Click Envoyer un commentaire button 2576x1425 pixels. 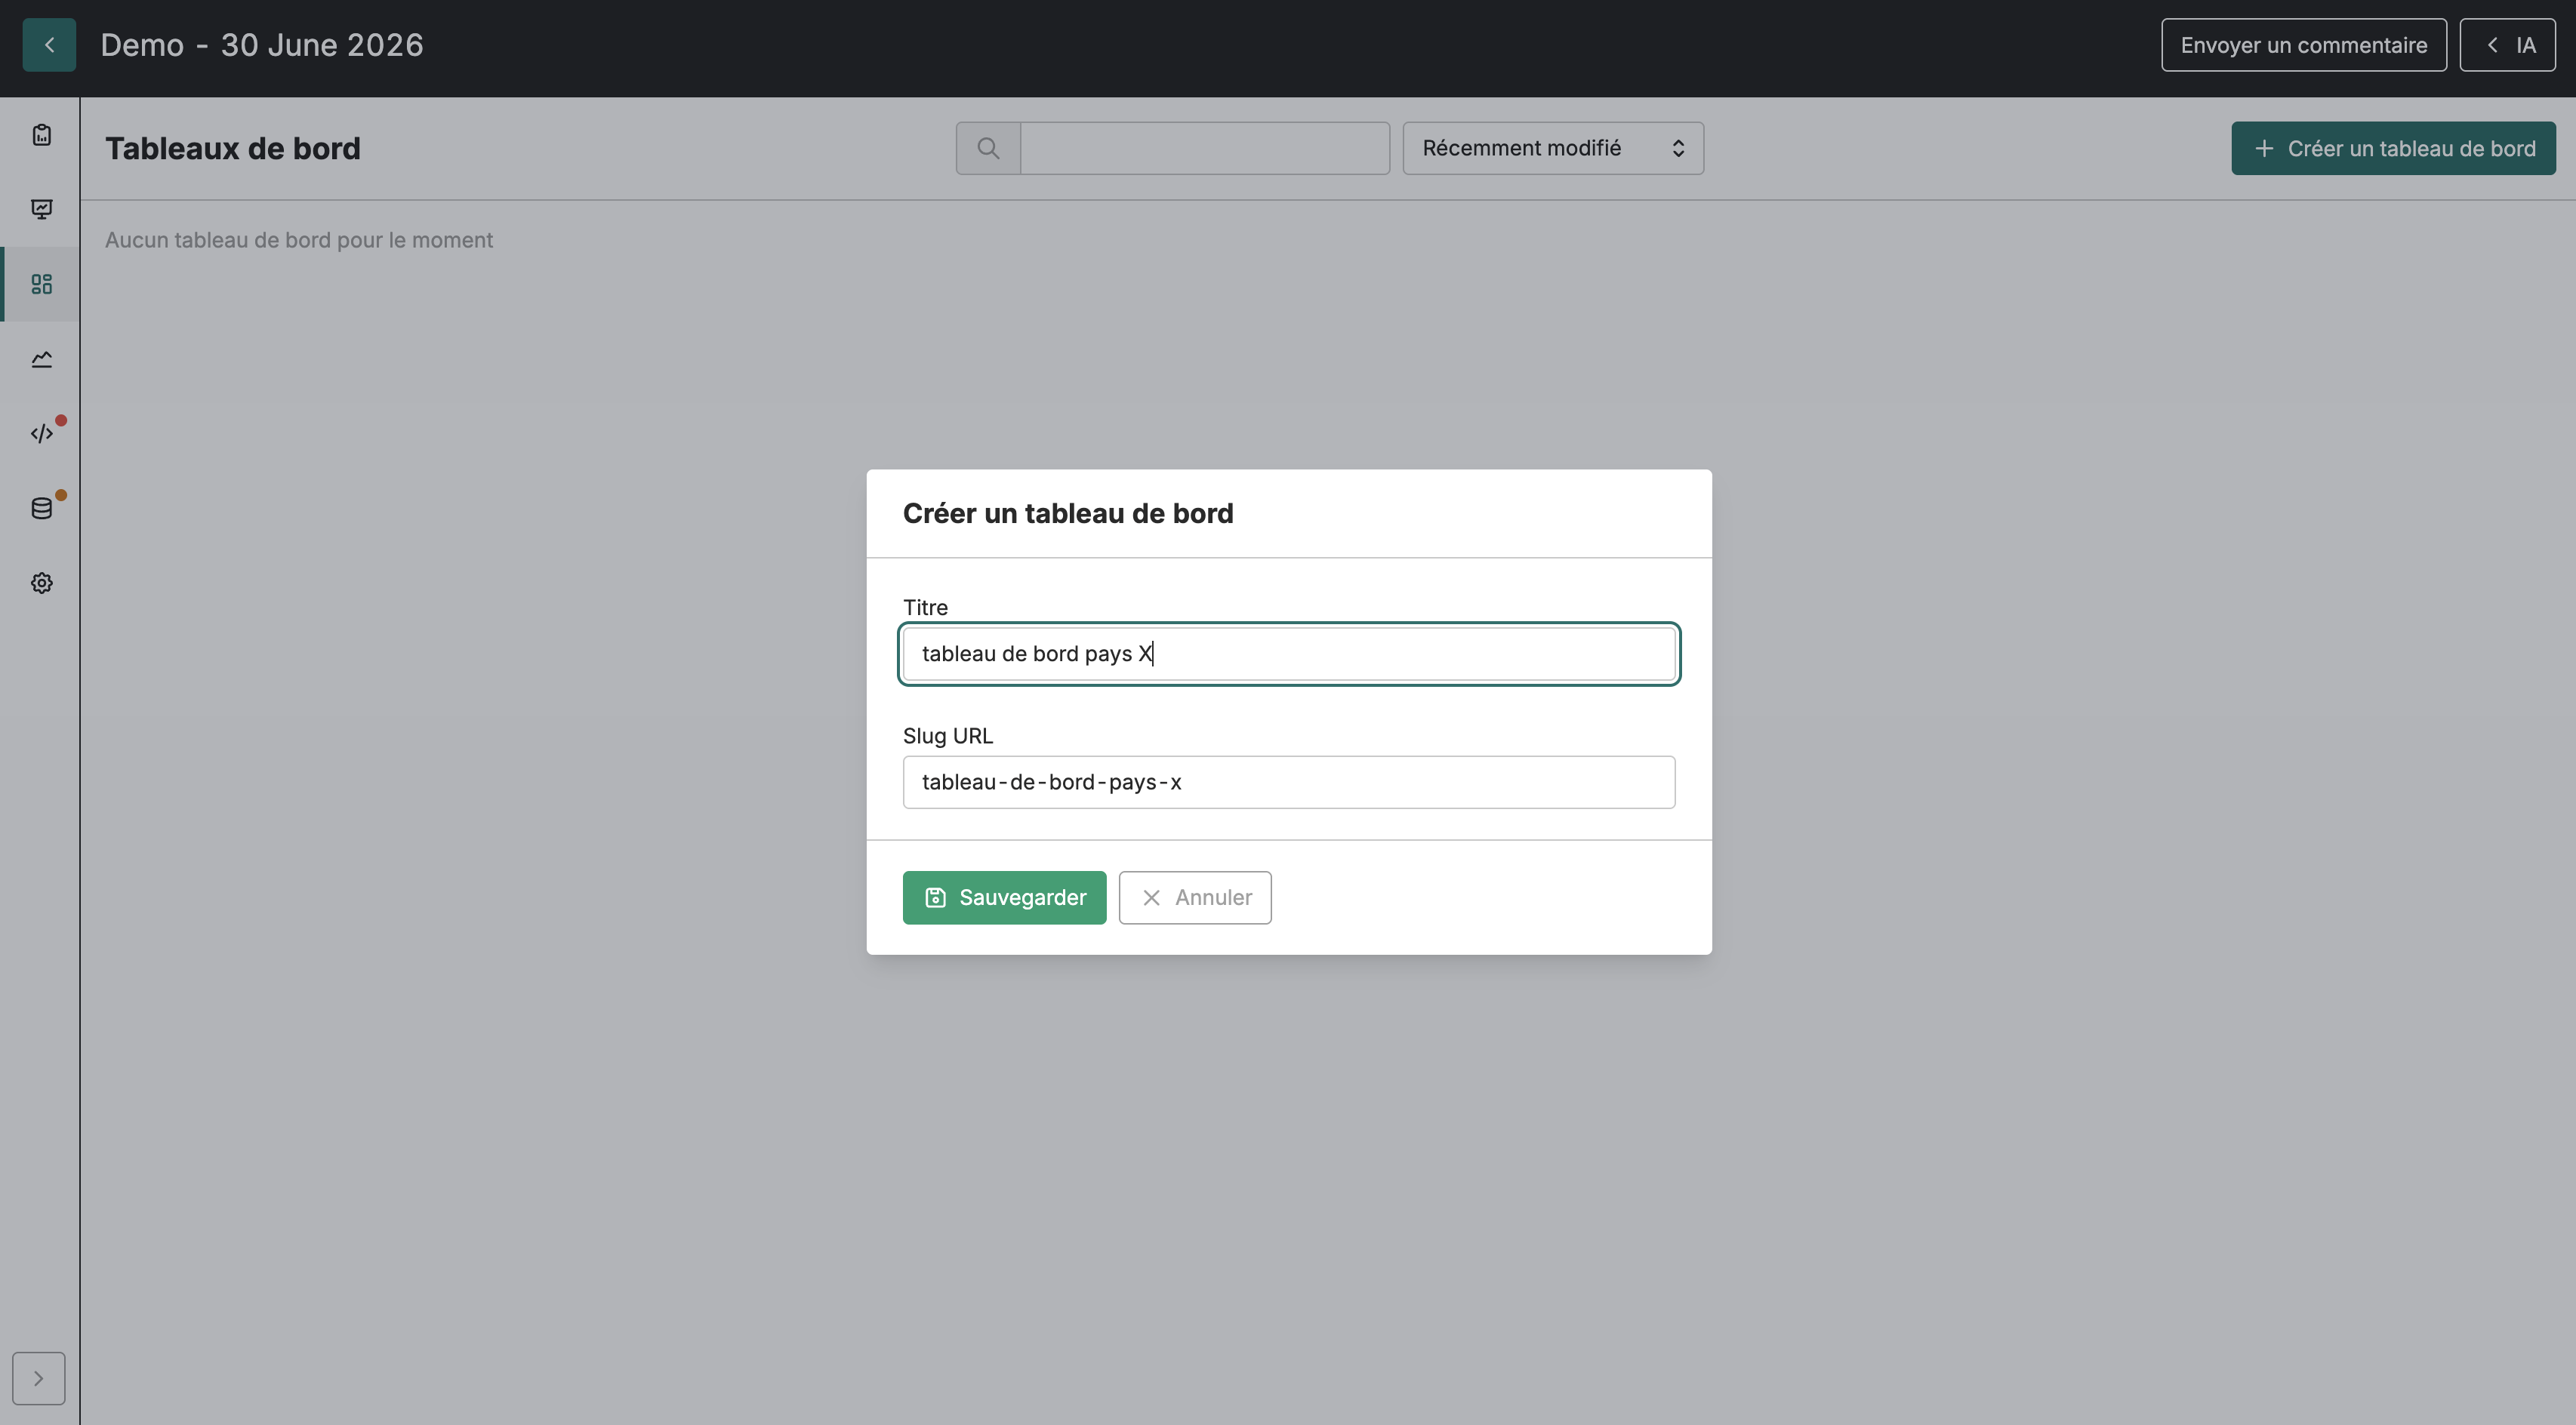2303,45
